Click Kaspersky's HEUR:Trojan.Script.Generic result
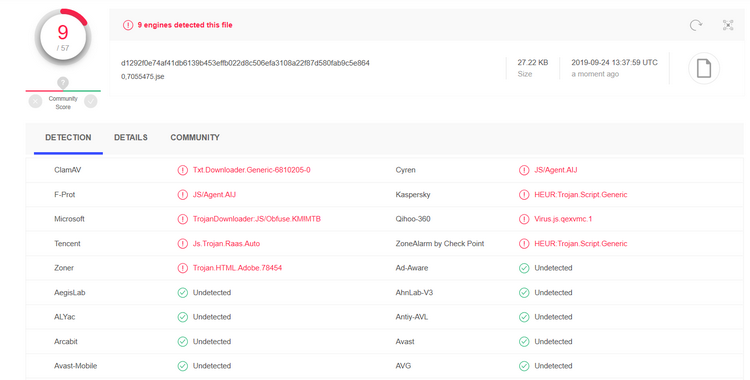This screenshot has height=380, width=750. click(x=581, y=195)
